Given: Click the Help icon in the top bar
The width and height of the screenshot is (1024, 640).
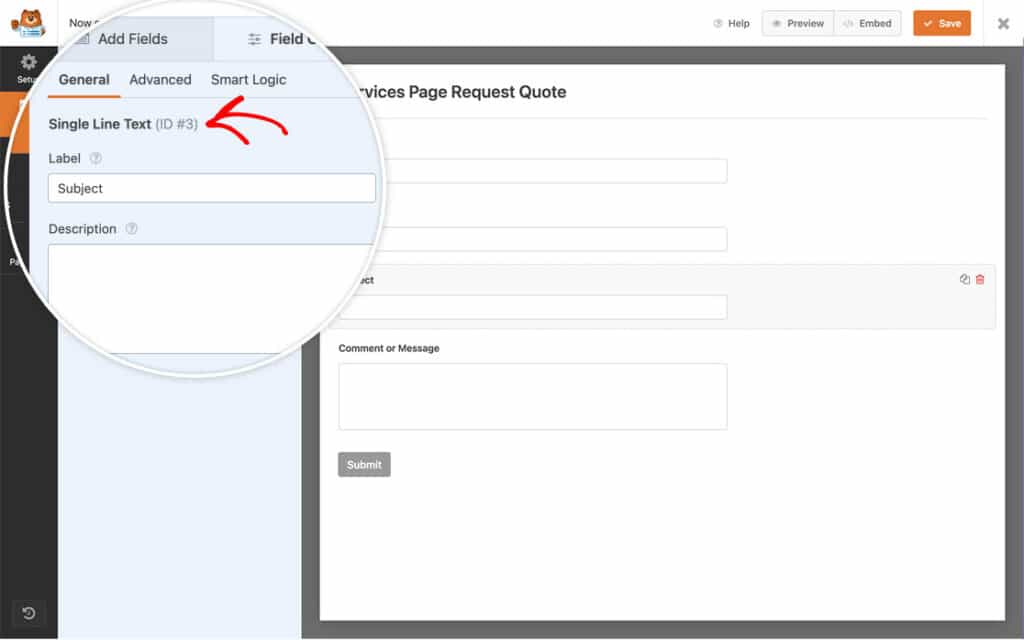Looking at the screenshot, I should pyautogui.click(x=731, y=22).
